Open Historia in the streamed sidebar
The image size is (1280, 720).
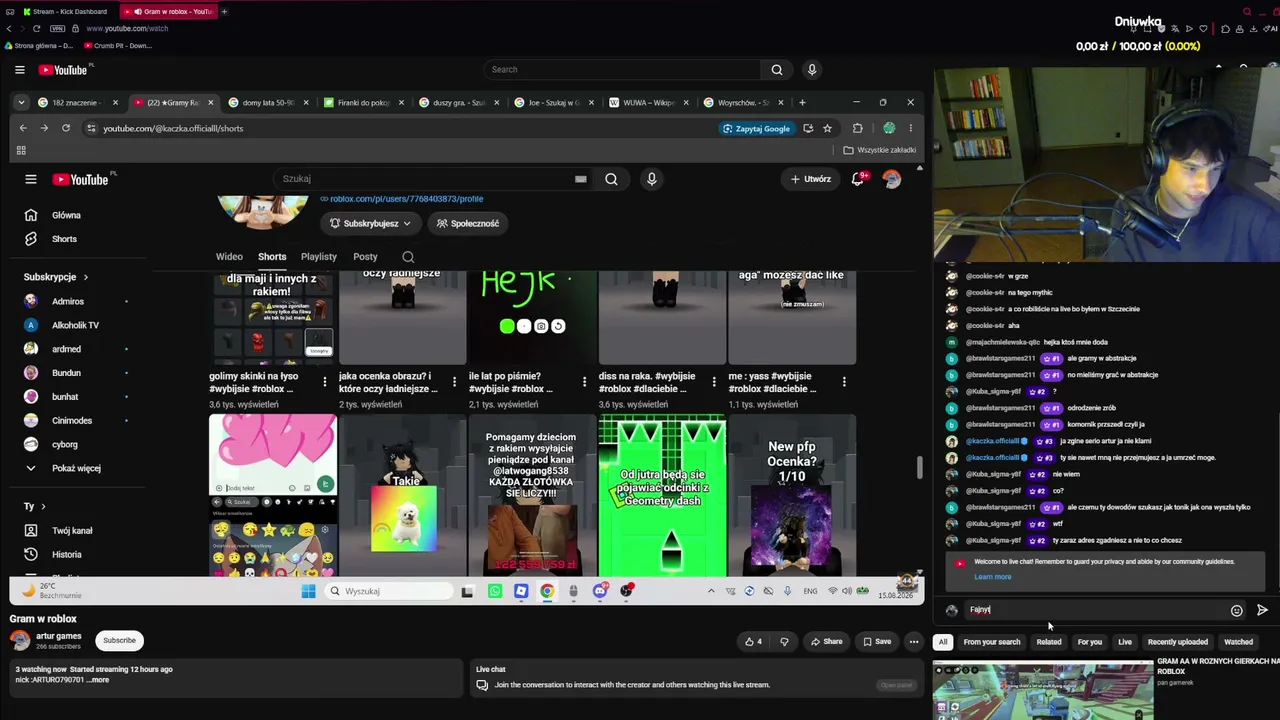coord(67,555)
